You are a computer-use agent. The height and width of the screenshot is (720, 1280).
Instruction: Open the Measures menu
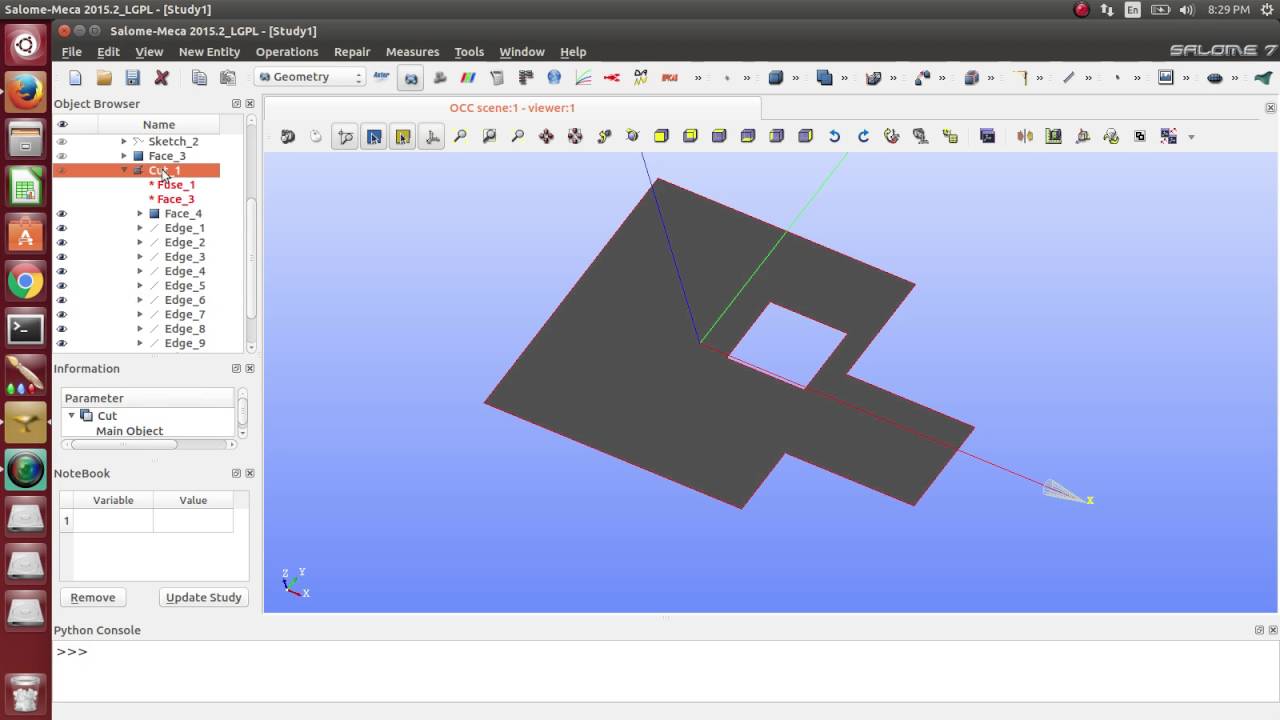(x=412, y=52)
